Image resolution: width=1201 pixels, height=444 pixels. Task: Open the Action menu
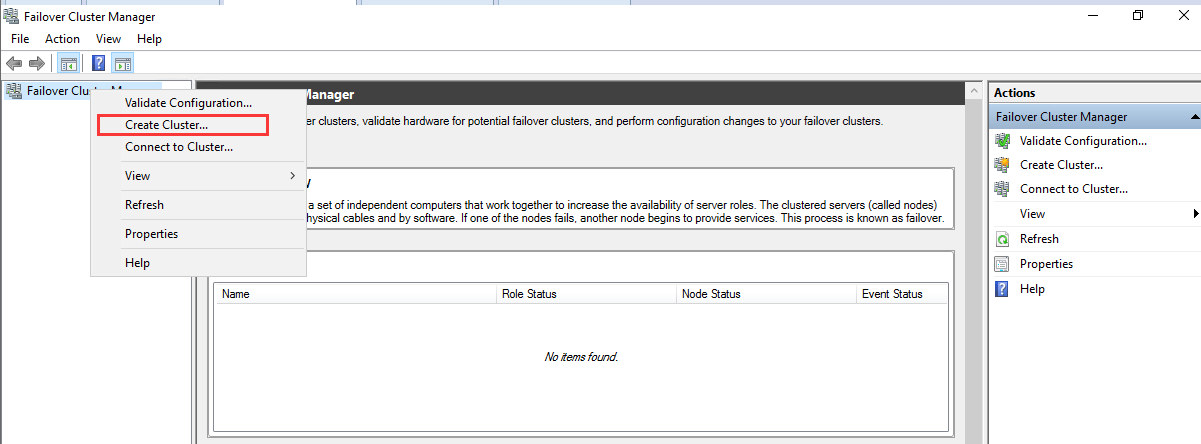(62, 39)
